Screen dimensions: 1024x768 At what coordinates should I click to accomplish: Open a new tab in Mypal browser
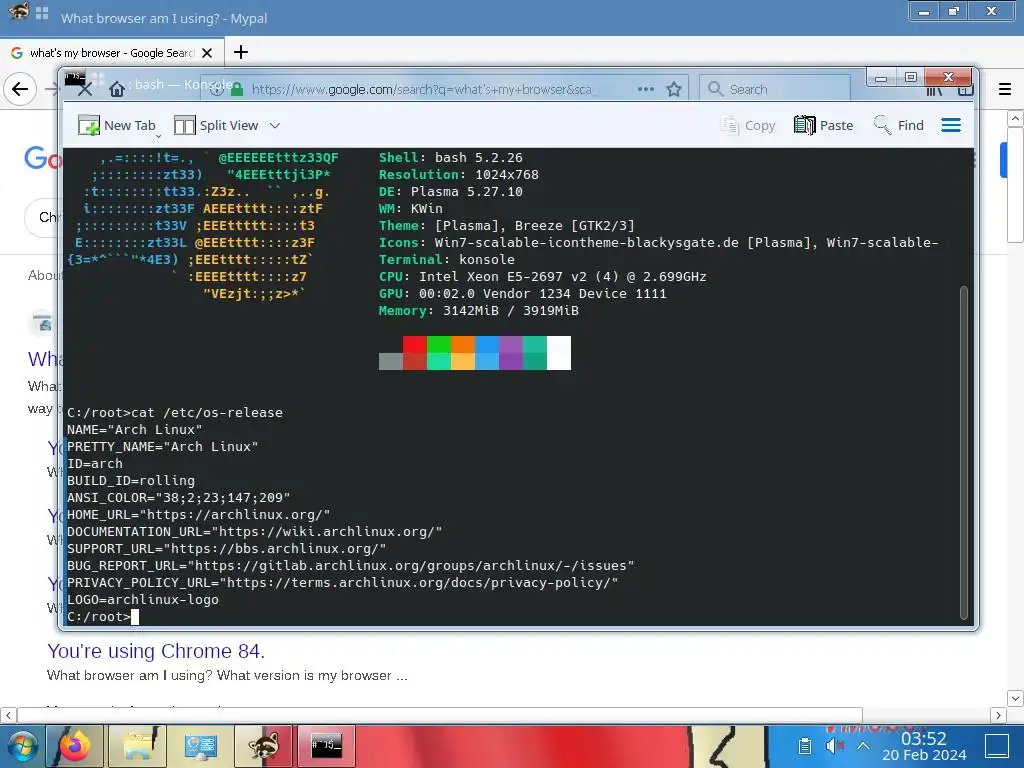click(240, 52)
